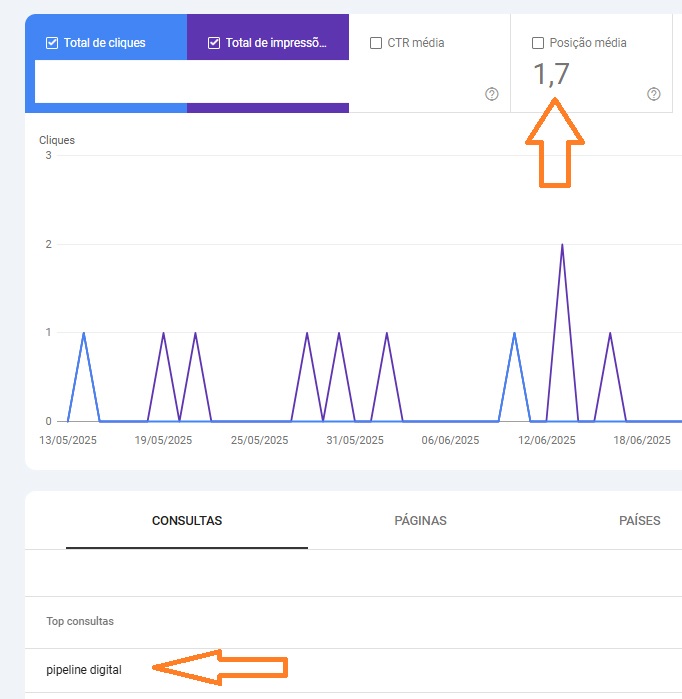The image size is (682, 699).
Task: Uncheck the Total de impressões checkbox
Action: pos(214,43)
